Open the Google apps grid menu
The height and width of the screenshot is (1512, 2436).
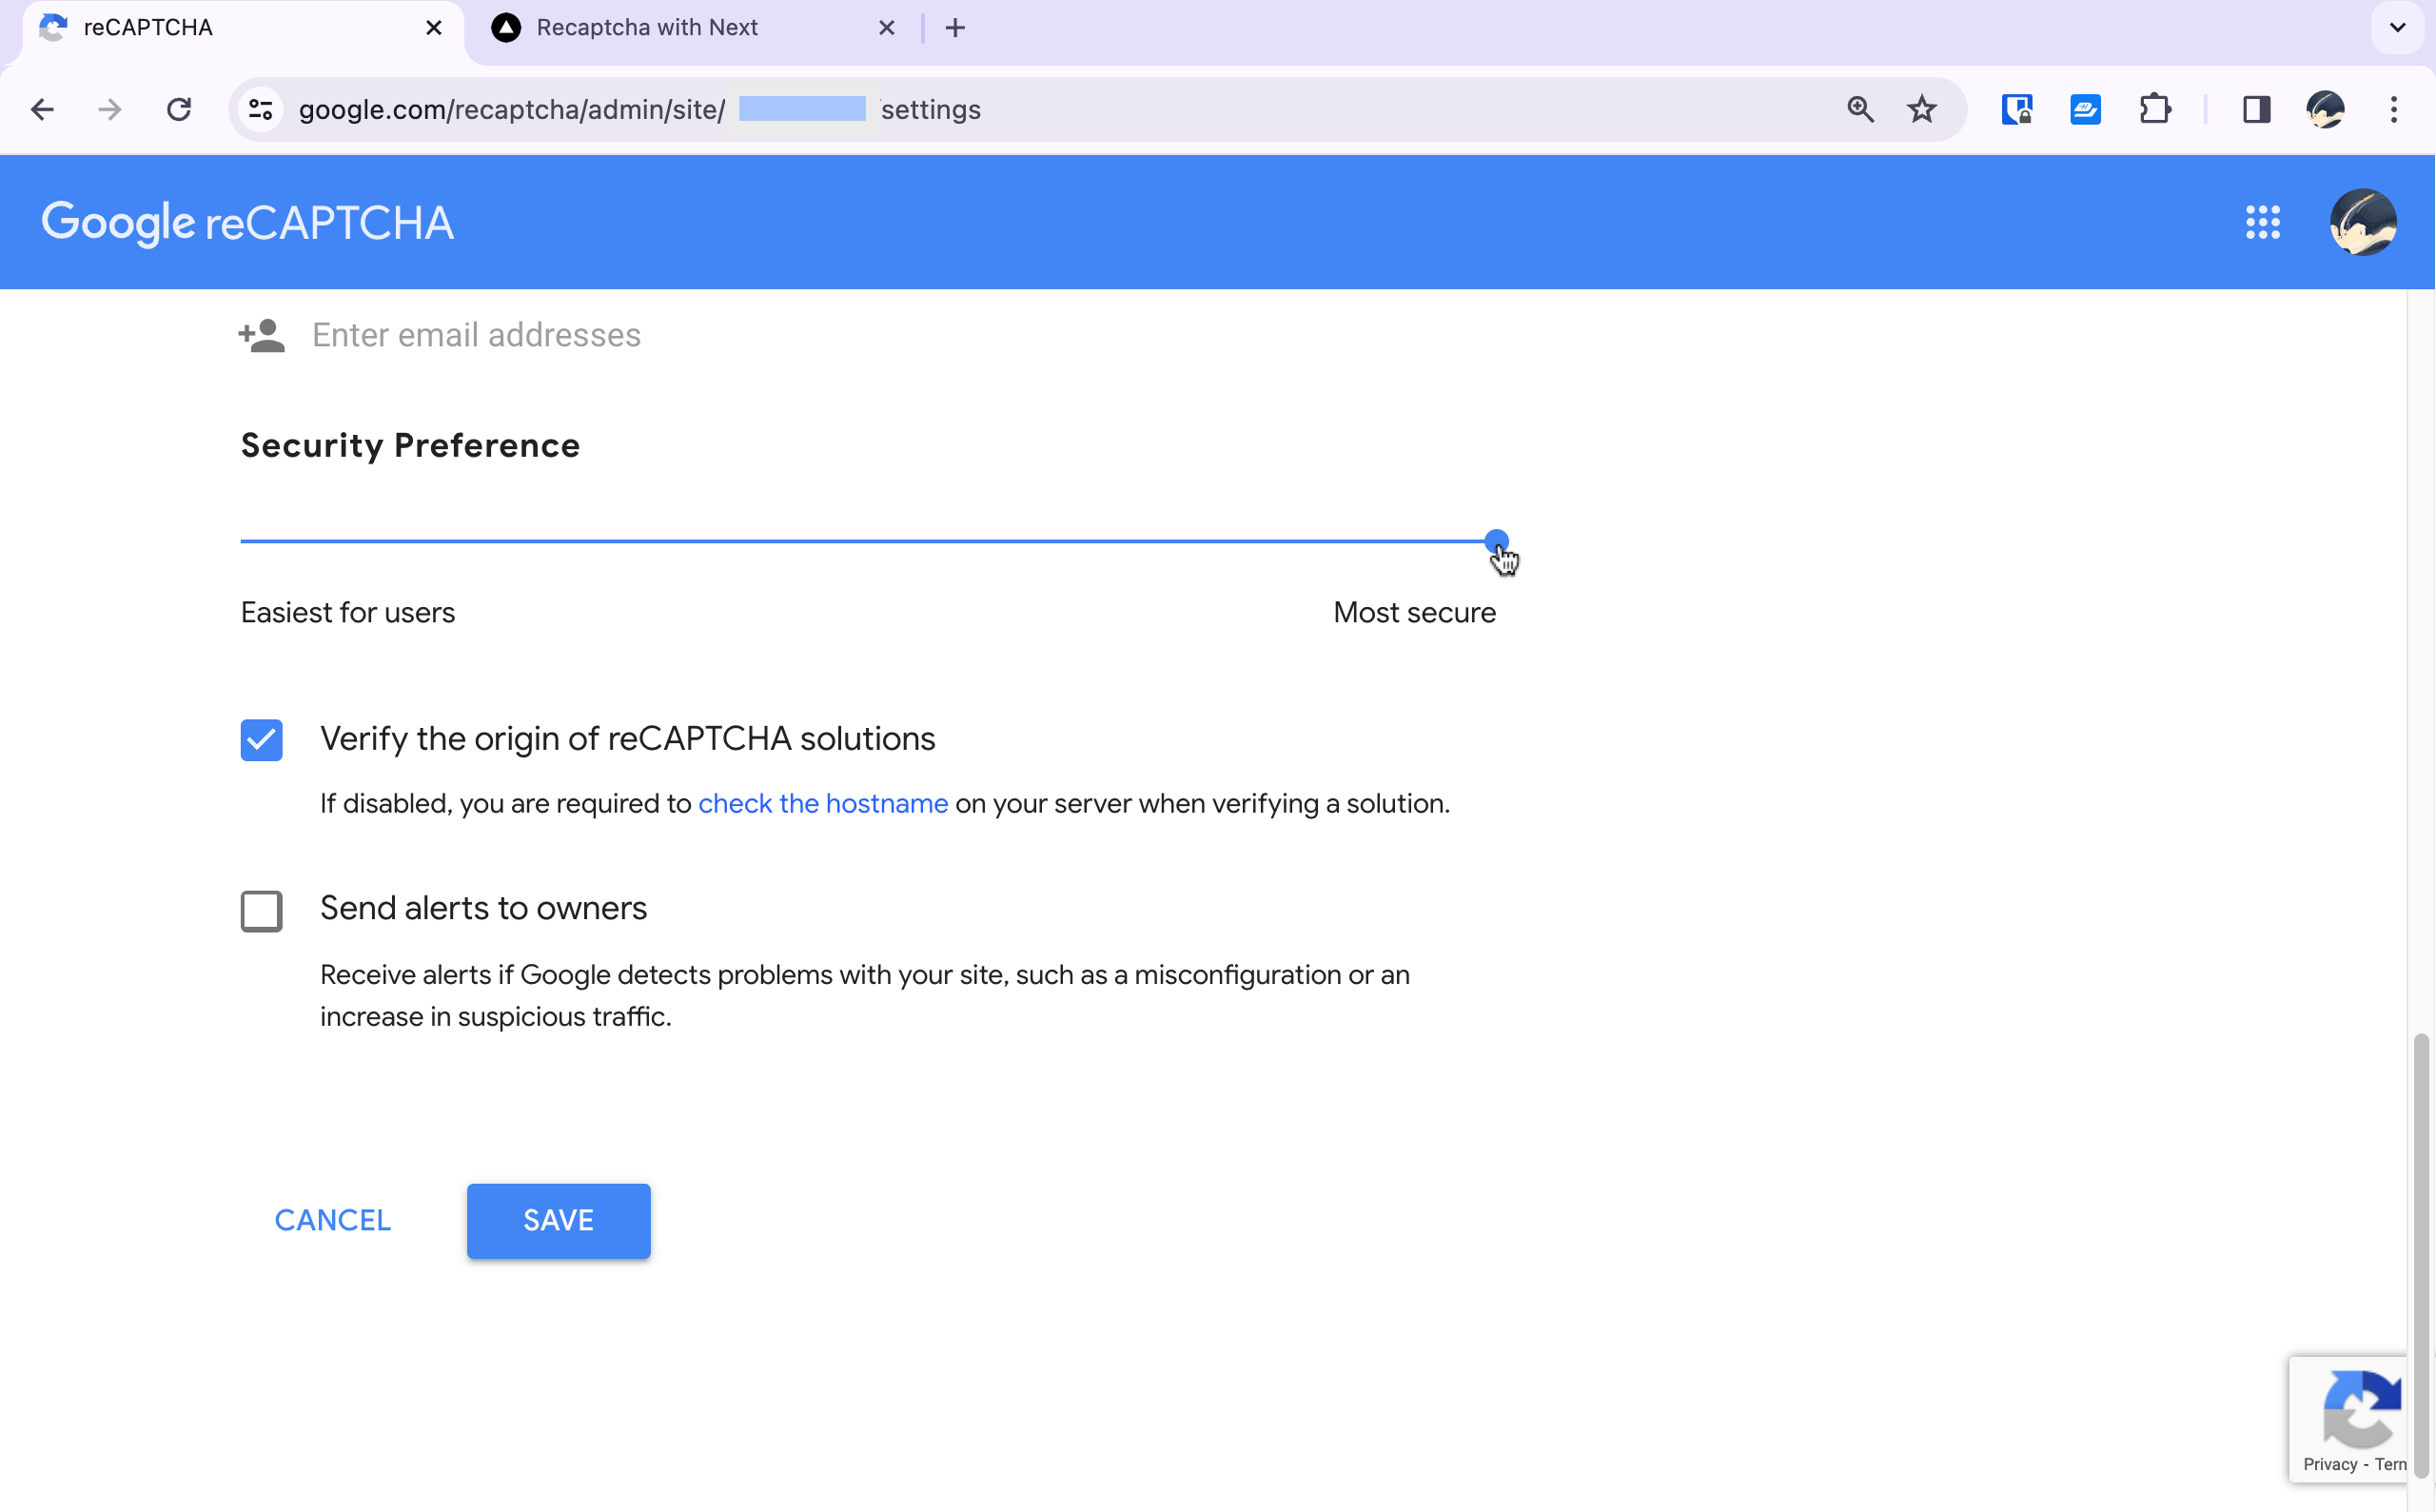2264,222
